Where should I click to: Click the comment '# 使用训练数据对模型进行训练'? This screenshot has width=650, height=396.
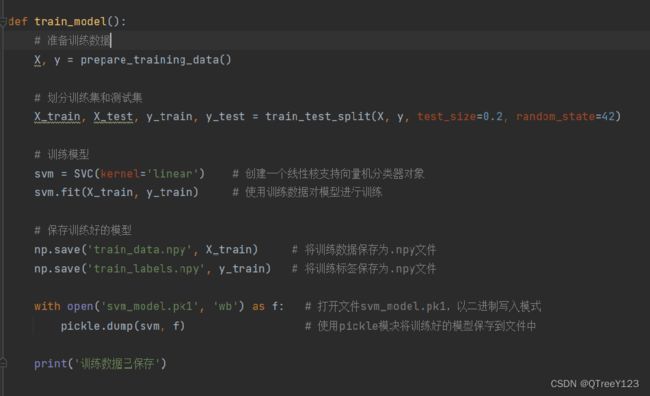tap(307, 192)
